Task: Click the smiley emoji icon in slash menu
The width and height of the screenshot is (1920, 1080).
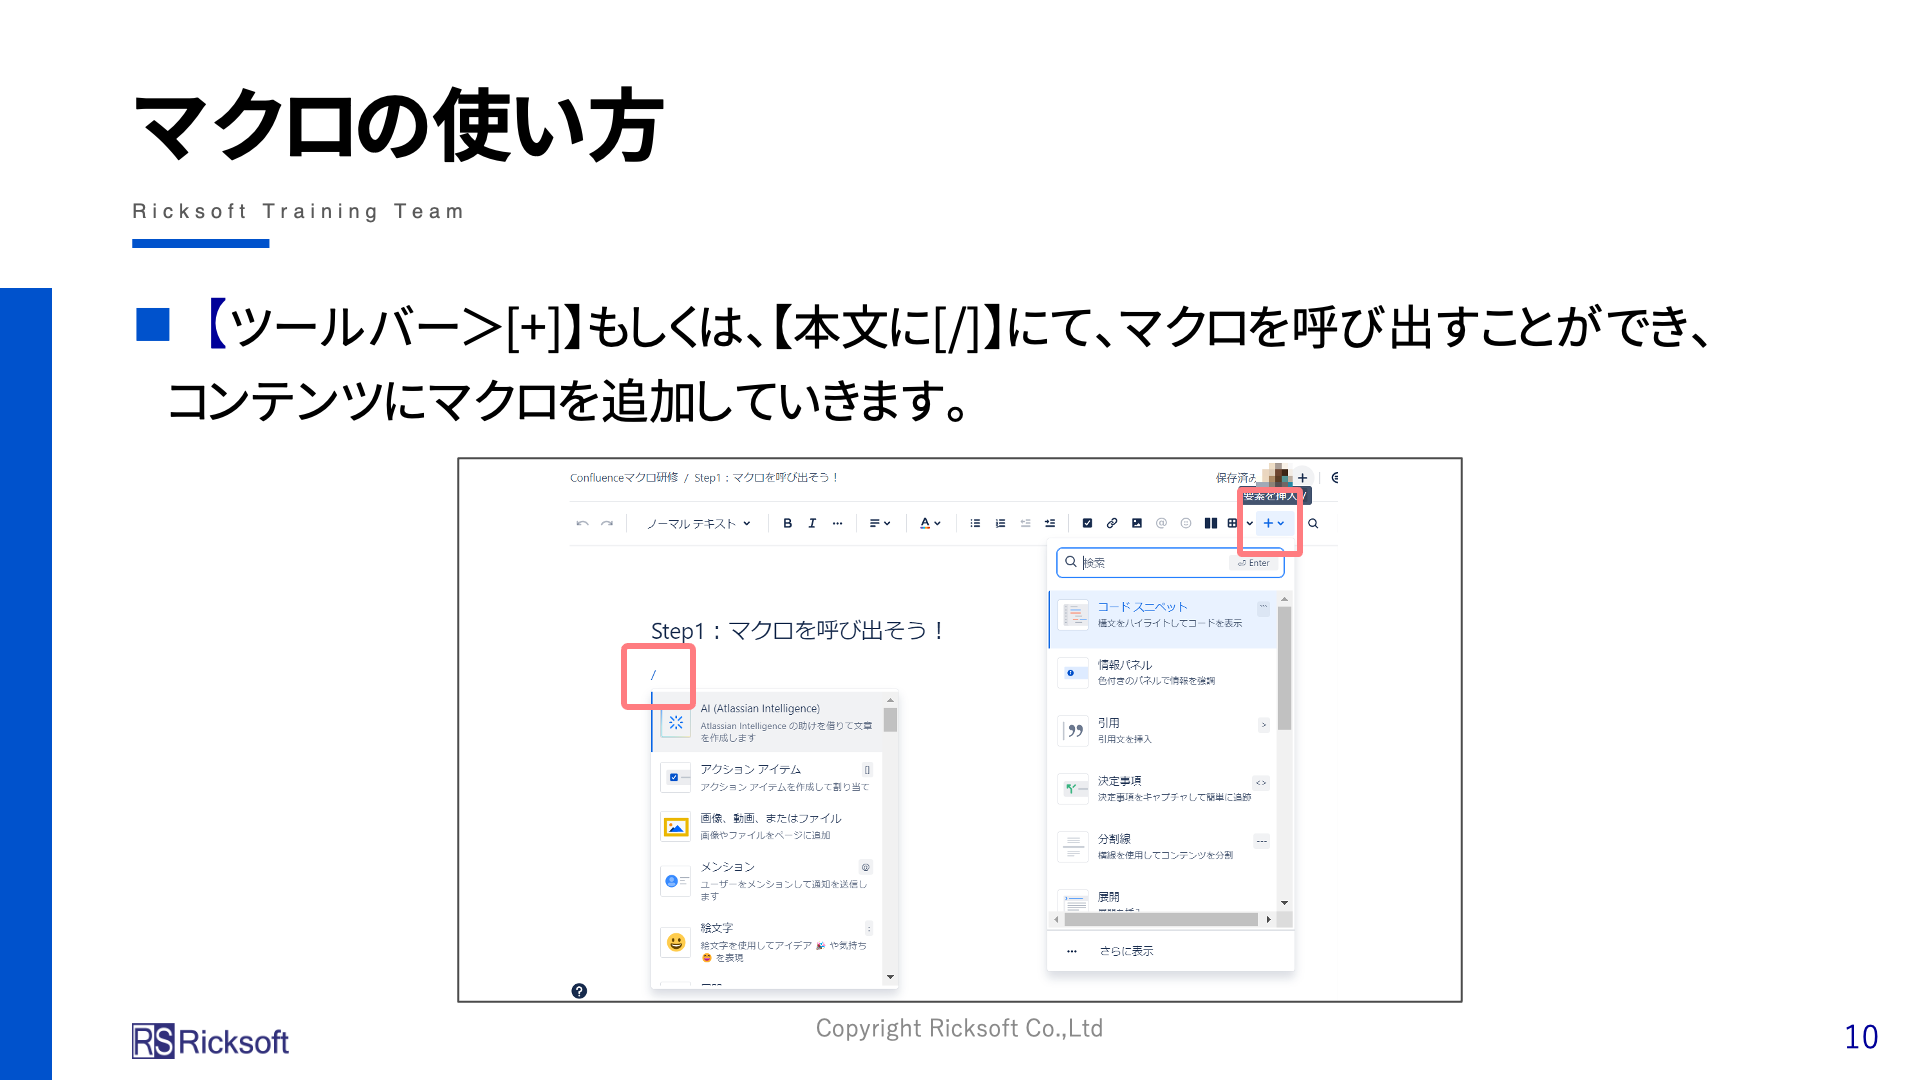Action: click(x=676, y=942)
